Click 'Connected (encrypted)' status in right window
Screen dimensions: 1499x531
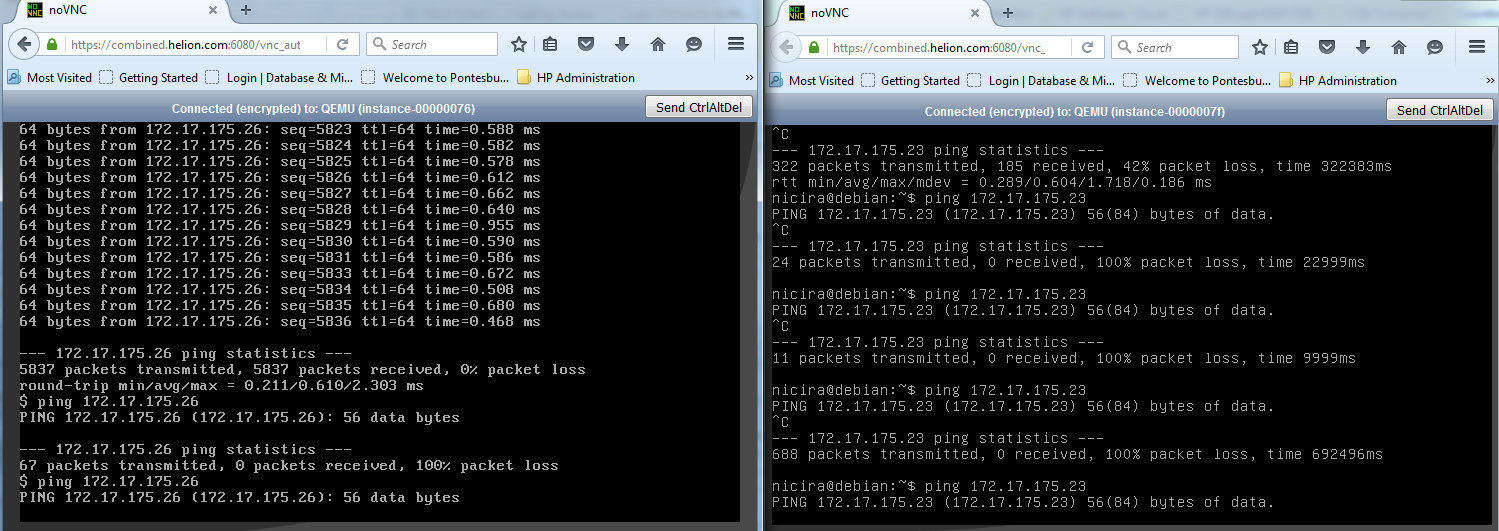(x=1075, y=111)
